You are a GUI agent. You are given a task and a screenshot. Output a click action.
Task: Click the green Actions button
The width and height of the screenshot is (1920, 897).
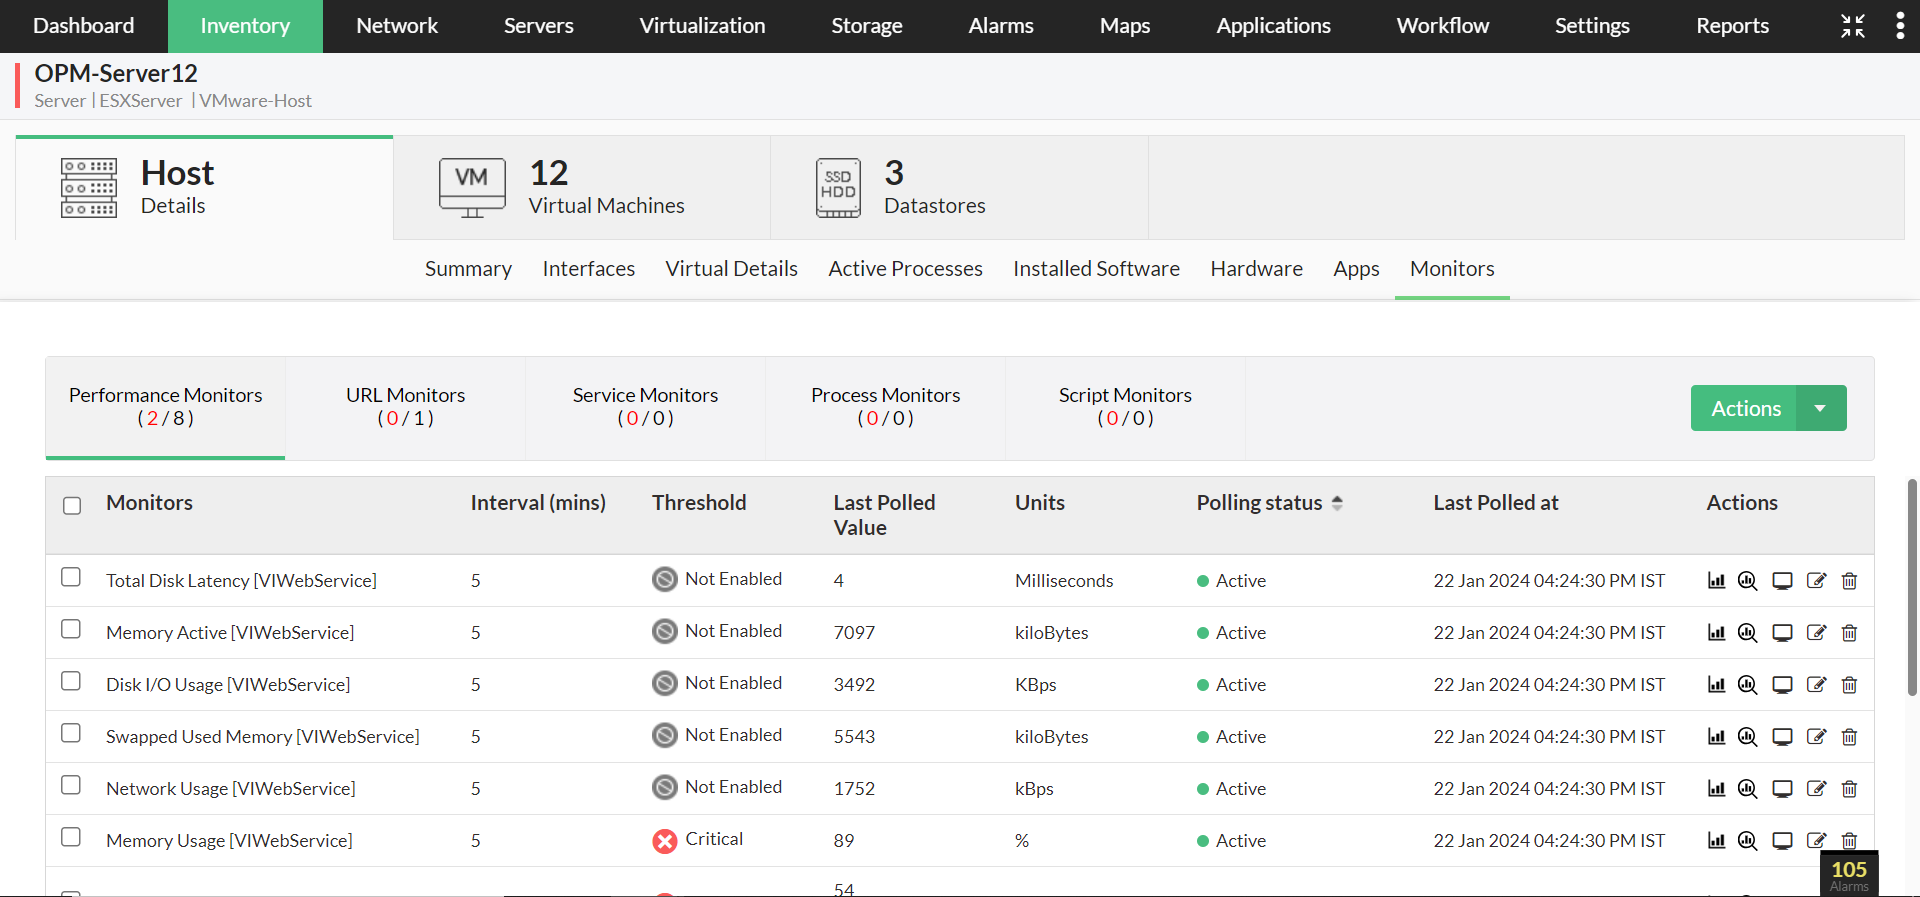[1745, 408]
